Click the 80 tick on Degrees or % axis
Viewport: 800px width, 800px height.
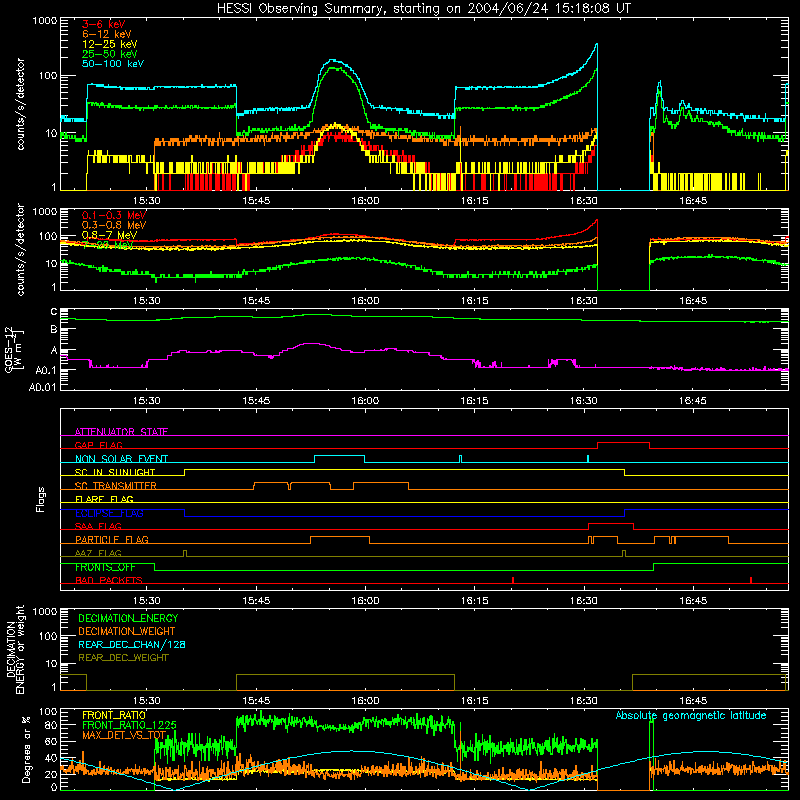tap(51, 726)
